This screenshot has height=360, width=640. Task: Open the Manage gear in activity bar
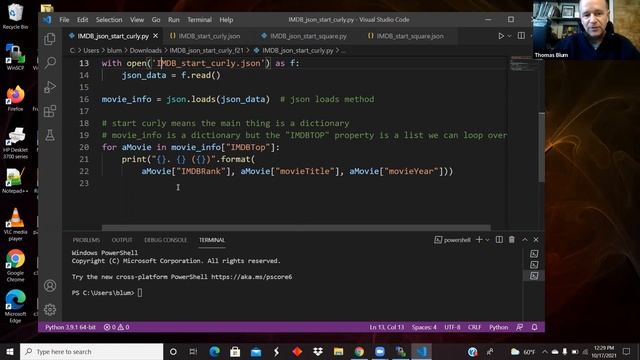click(50, 309)
